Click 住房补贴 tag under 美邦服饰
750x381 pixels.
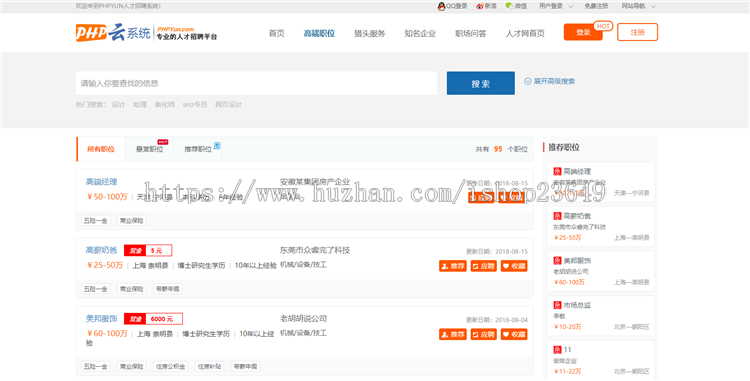pyautogui.click(x=209, y=367)
